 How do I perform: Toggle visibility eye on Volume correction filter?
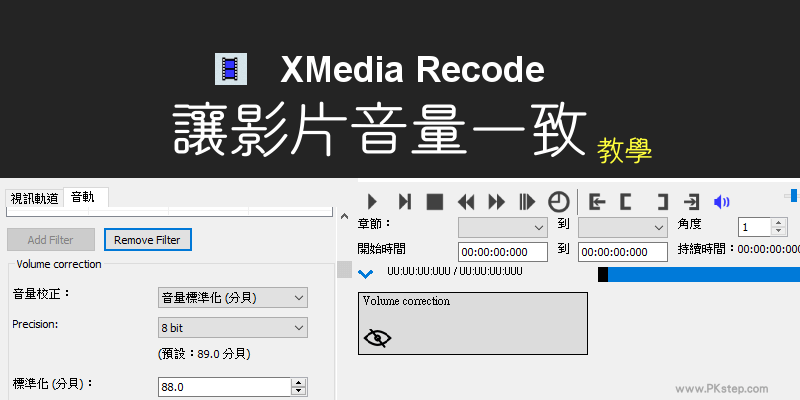click(x=377, y=338)
